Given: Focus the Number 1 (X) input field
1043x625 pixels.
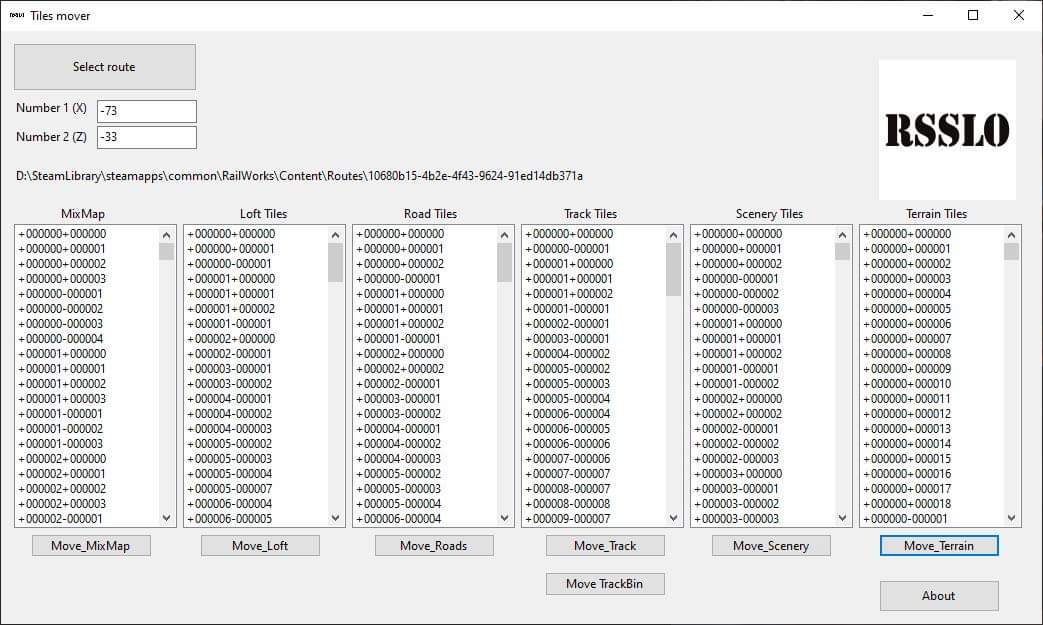Looking at the screenshot, I should pos(147,111).
